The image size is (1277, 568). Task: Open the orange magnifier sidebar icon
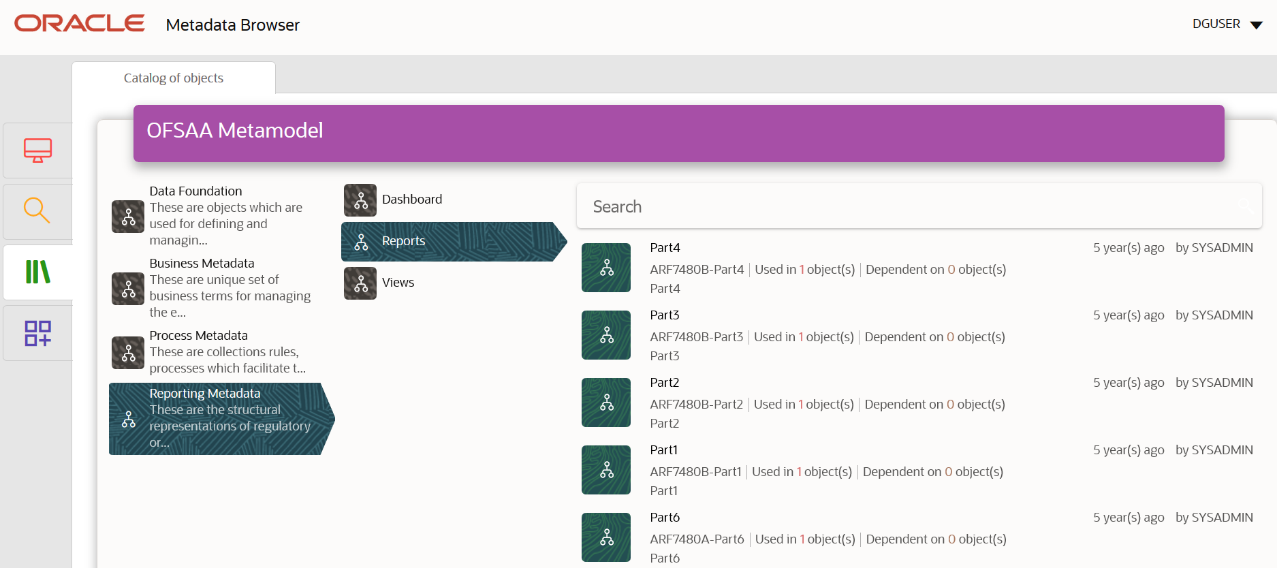tap(37, 211)
